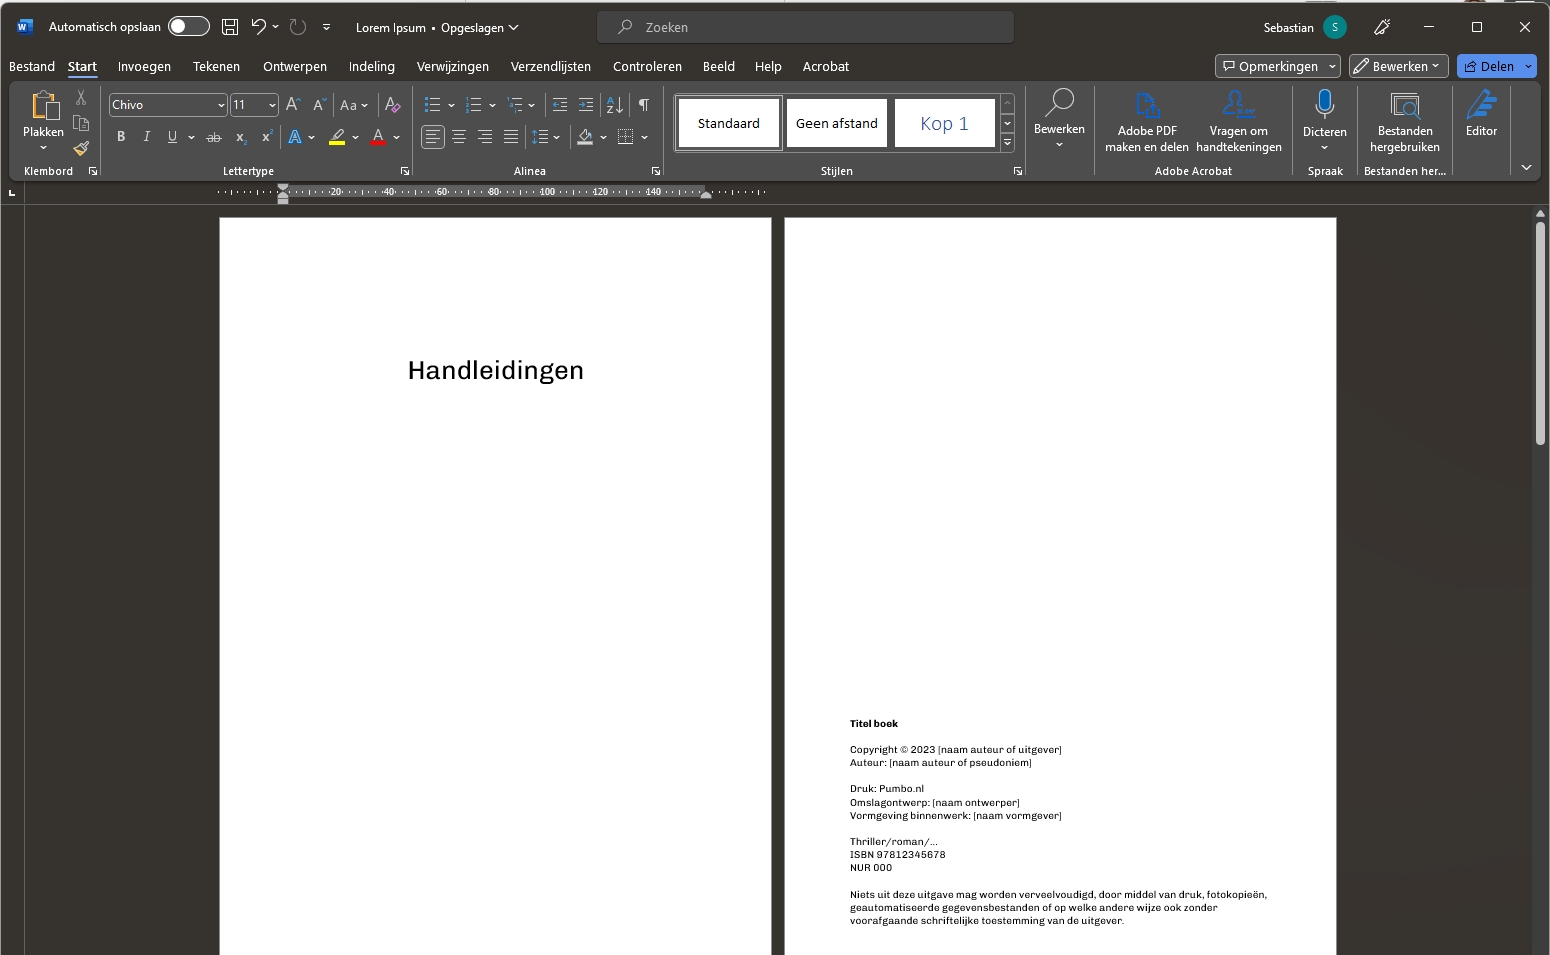This screenshot has width=1550, height=955.
Task: Switch to the Ontwerpen tab
Action: coord(295,66)
